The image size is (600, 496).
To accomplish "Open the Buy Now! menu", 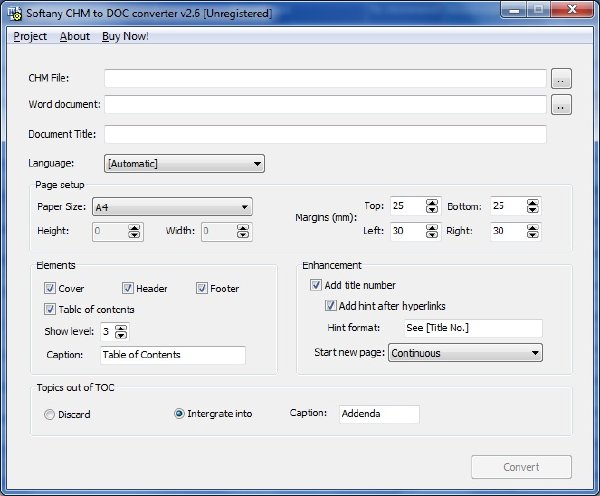I will coord(125,36).
